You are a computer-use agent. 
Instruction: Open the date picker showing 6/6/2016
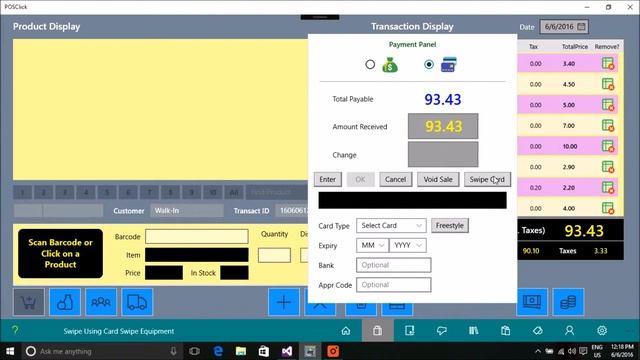pos(564,27)
